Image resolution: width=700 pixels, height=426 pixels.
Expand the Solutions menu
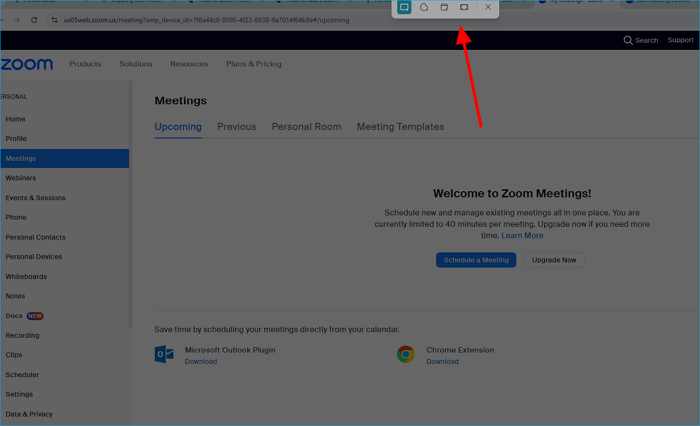(x=136, y=64)
